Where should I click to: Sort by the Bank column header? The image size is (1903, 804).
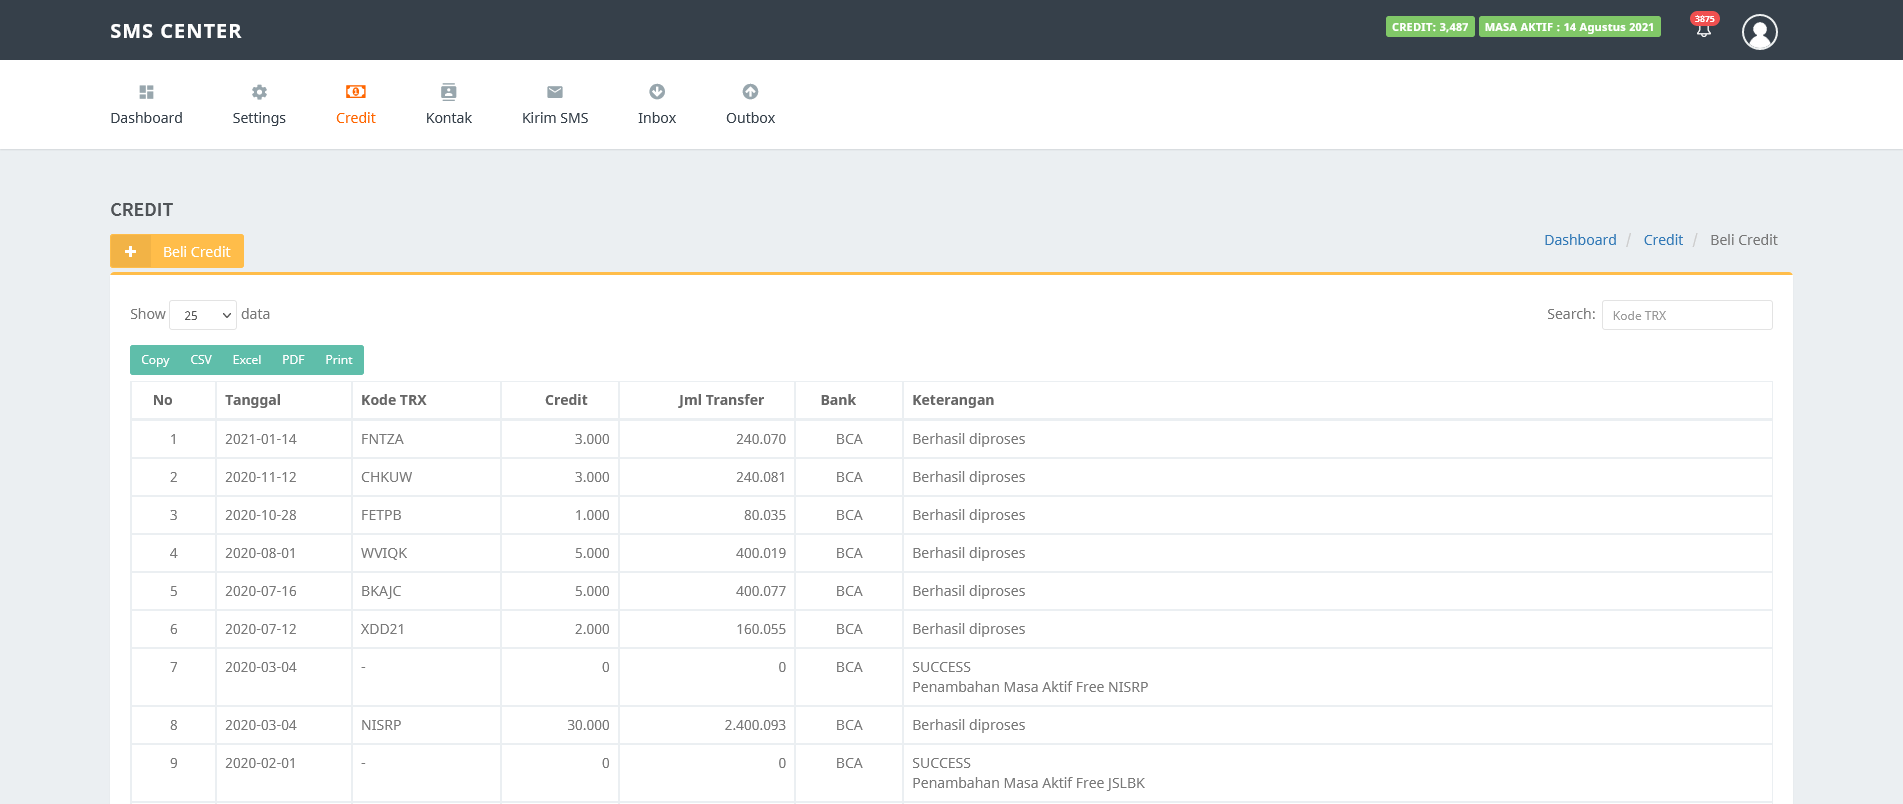click(849, 400)
